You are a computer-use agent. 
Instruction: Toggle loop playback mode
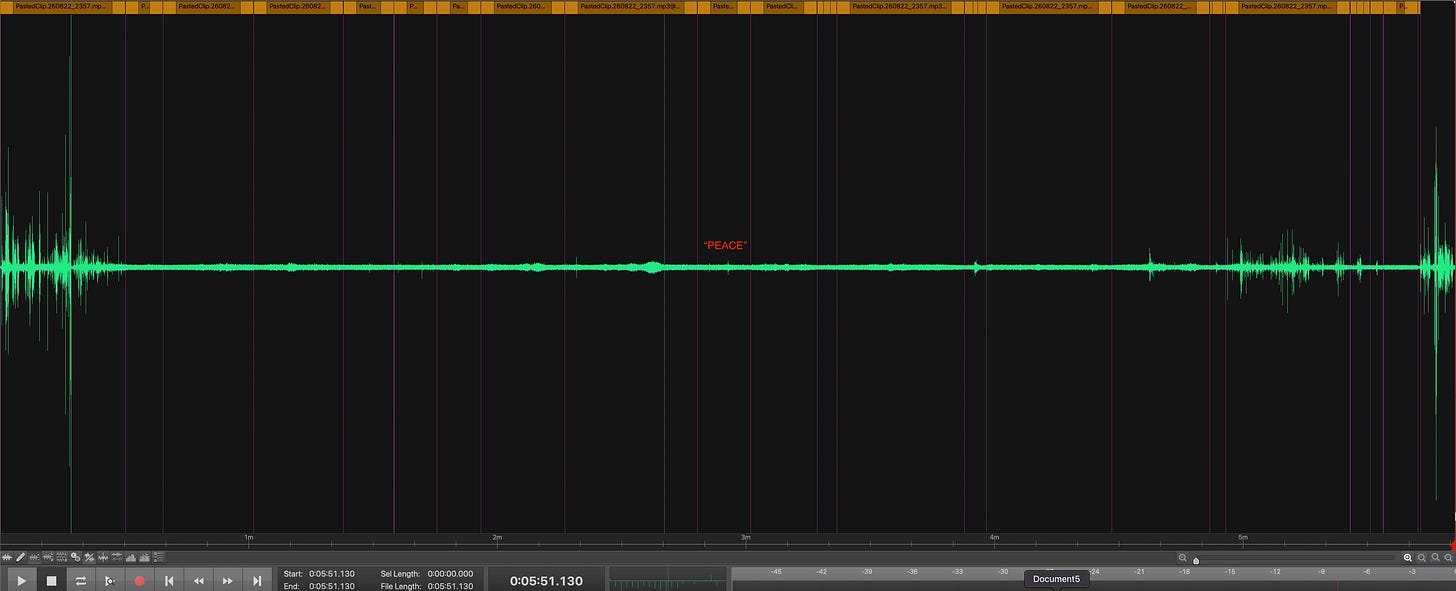(x=81, y=580)
